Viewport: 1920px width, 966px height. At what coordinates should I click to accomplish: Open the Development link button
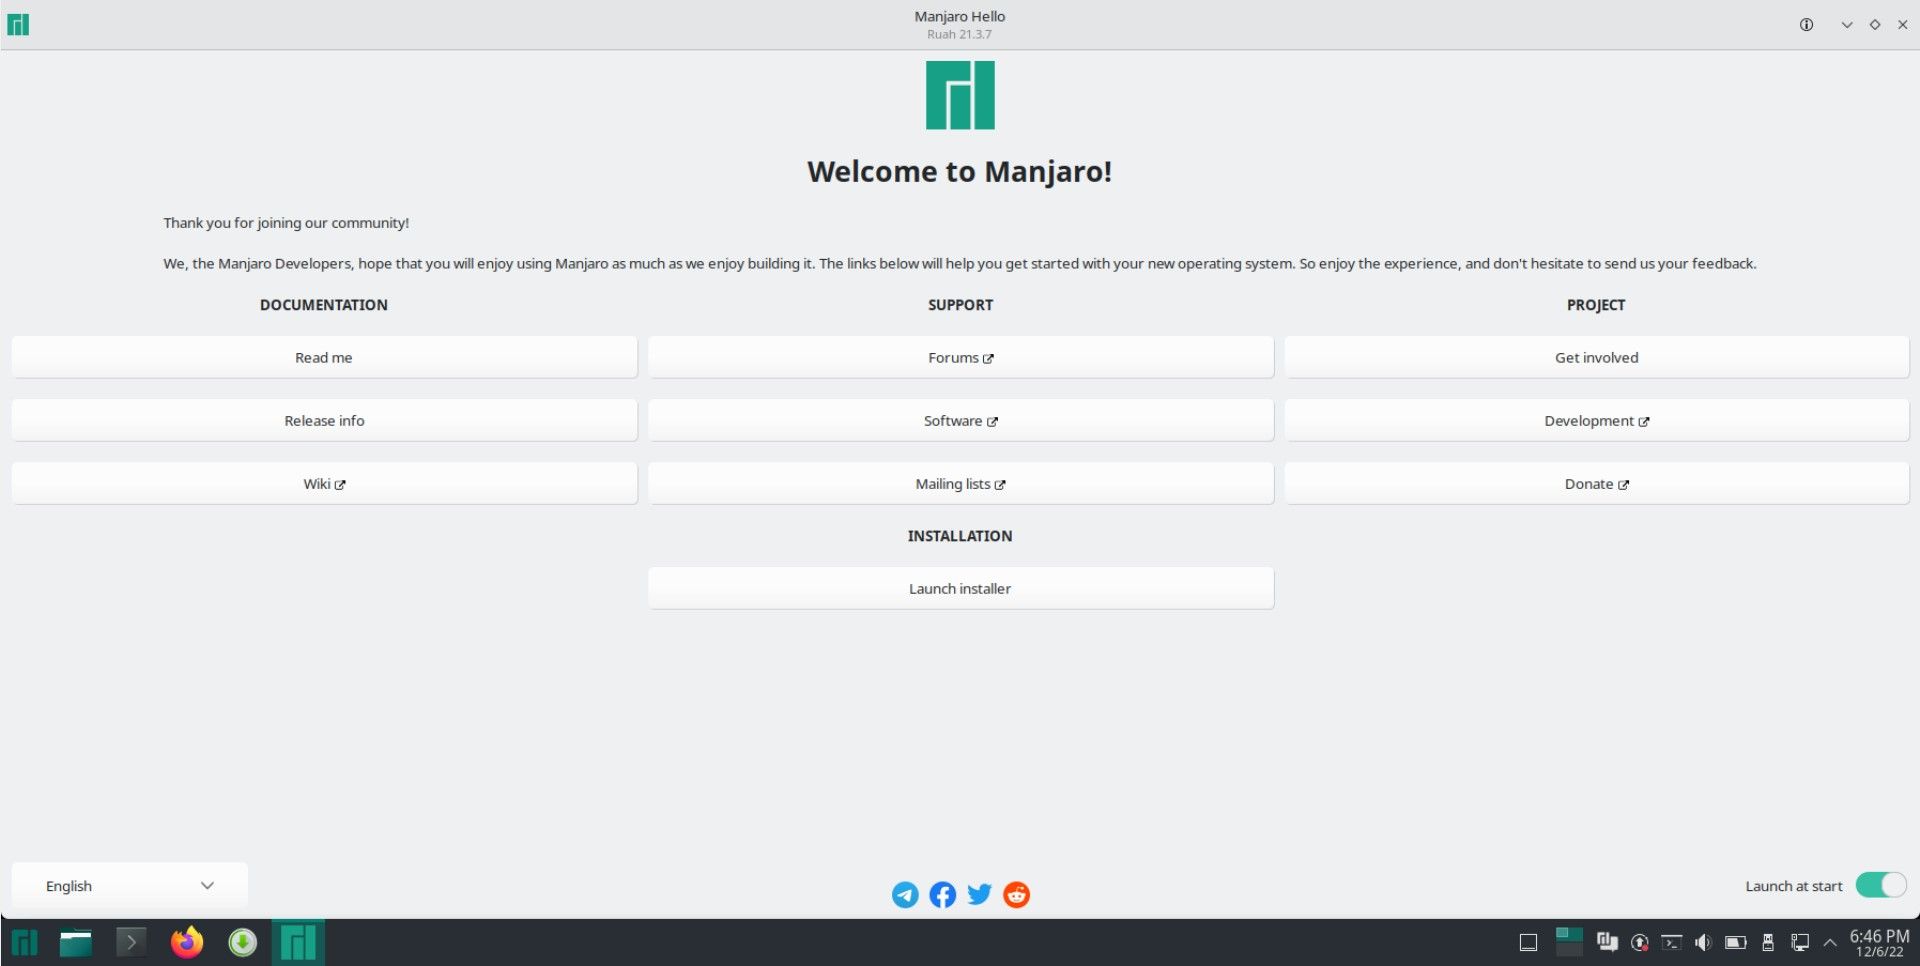tap(1597, 420)
